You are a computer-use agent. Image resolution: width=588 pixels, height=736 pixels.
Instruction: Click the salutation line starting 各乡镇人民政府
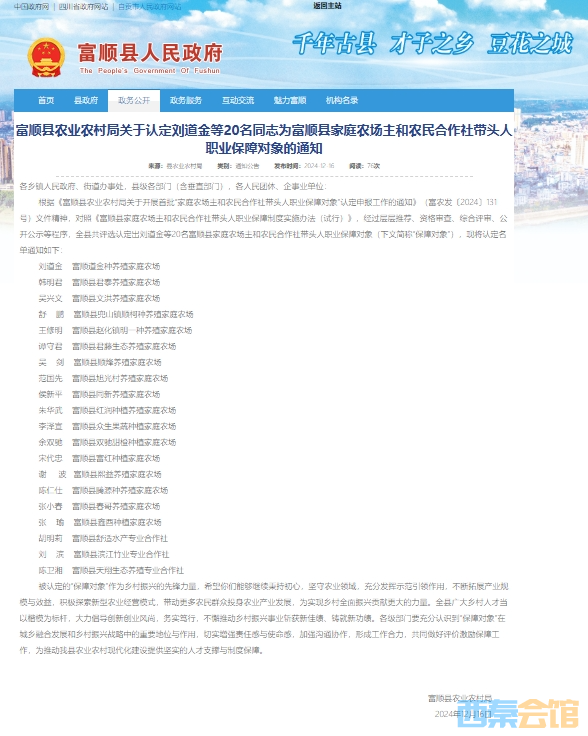point(173,186)
